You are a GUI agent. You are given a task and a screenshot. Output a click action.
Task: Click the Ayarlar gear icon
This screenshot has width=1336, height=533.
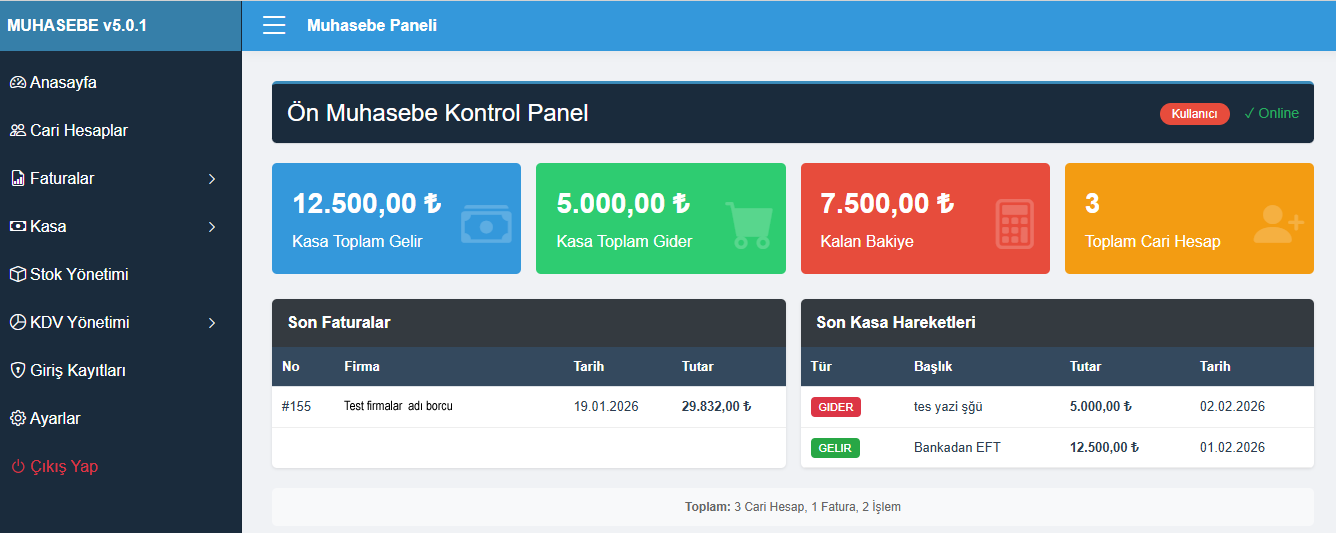(x=18, y=419)
